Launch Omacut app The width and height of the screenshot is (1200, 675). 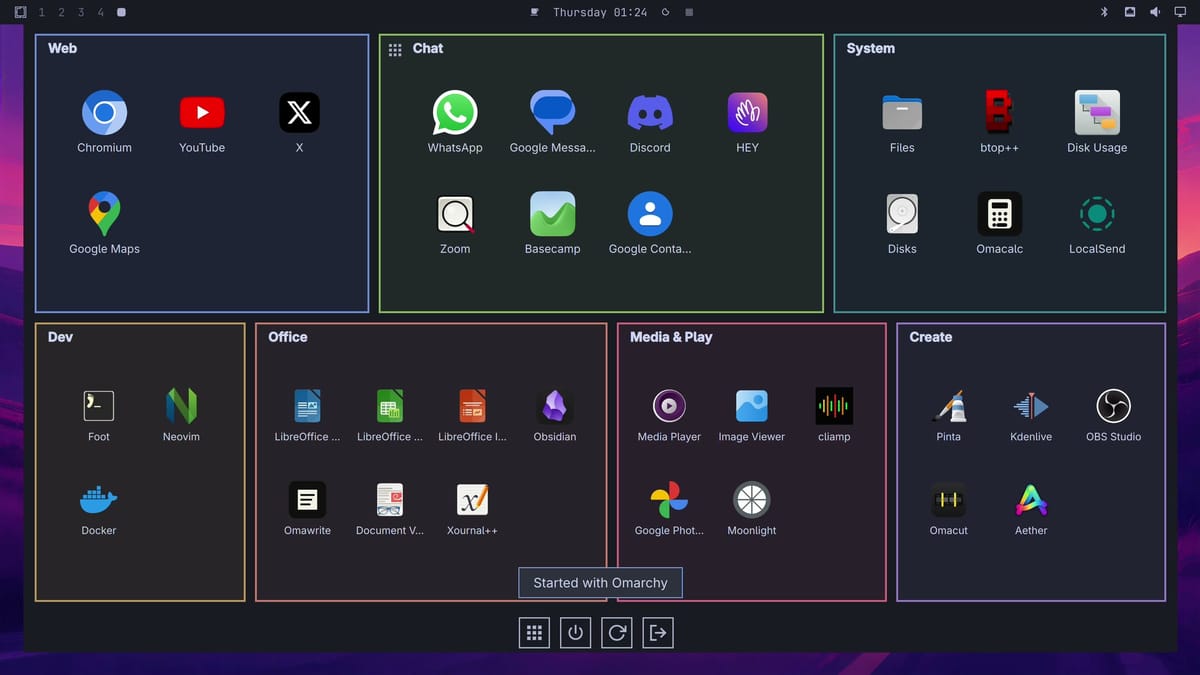(949, 498)
